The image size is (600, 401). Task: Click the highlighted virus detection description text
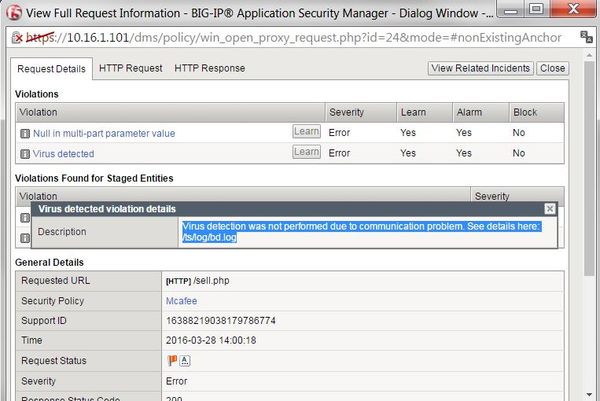(360, 231)
